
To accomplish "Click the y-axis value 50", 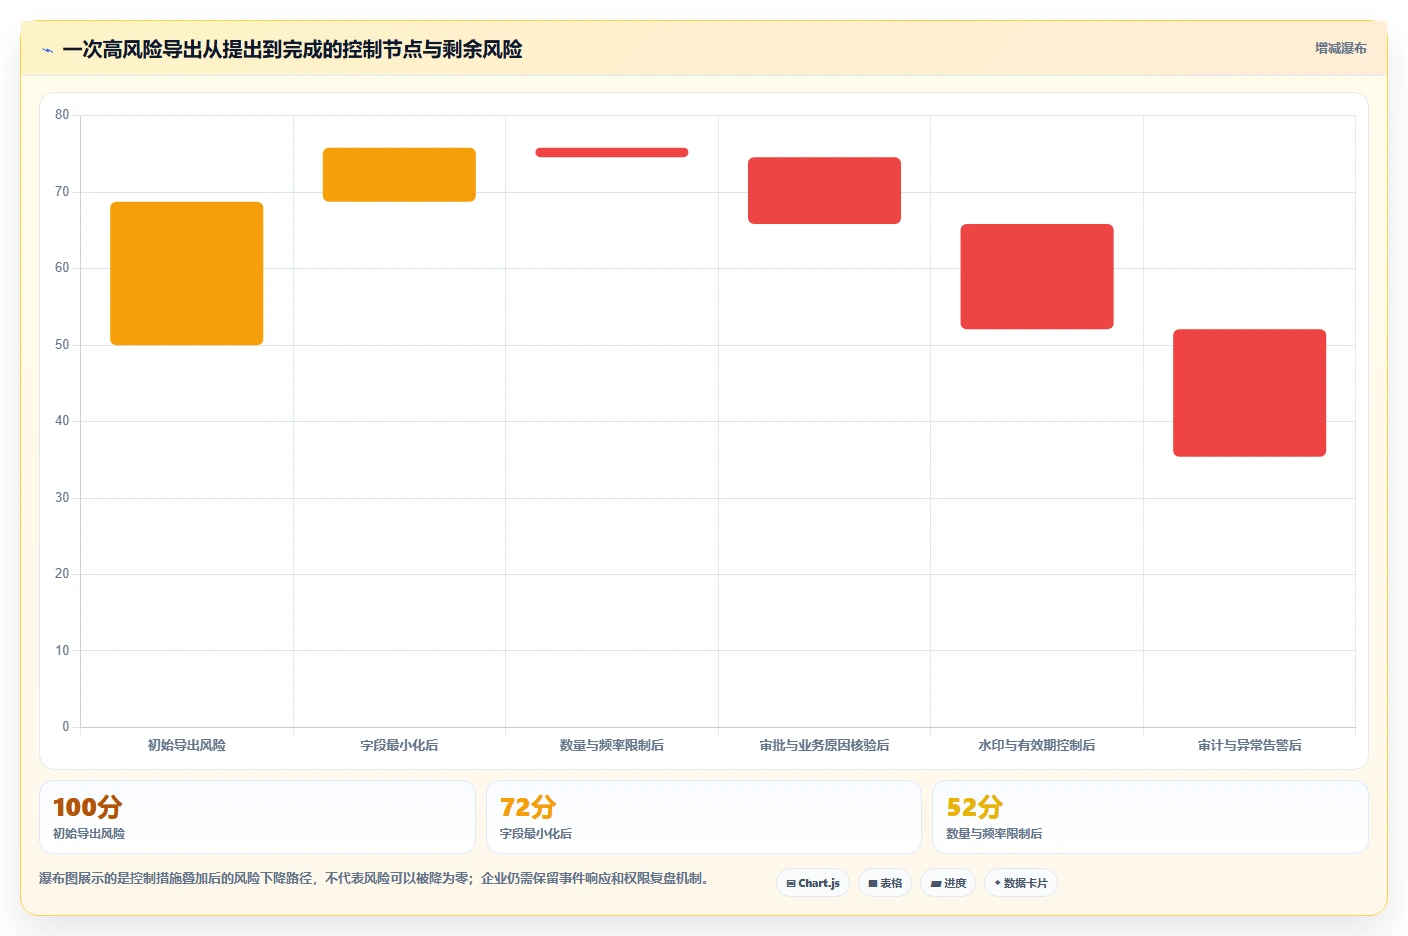I will pyautogui.click(x=62, y=345).
